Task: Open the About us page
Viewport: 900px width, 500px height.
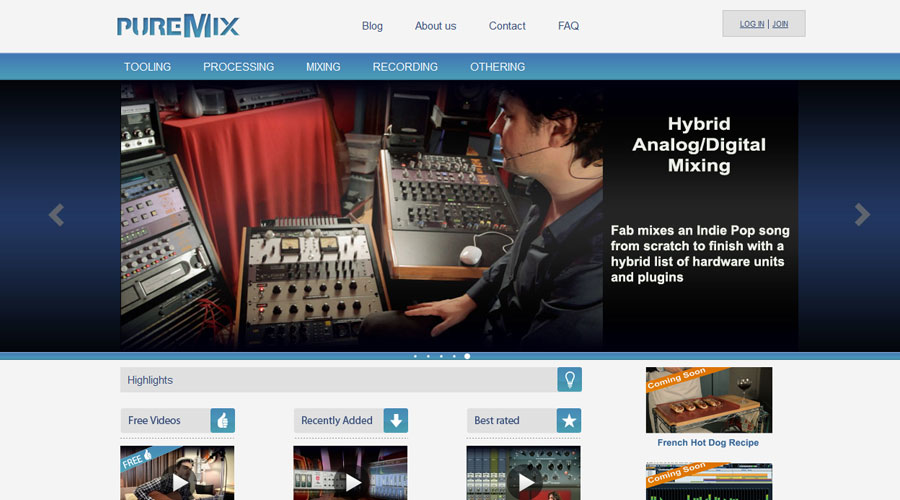Action: coord(435,26)
